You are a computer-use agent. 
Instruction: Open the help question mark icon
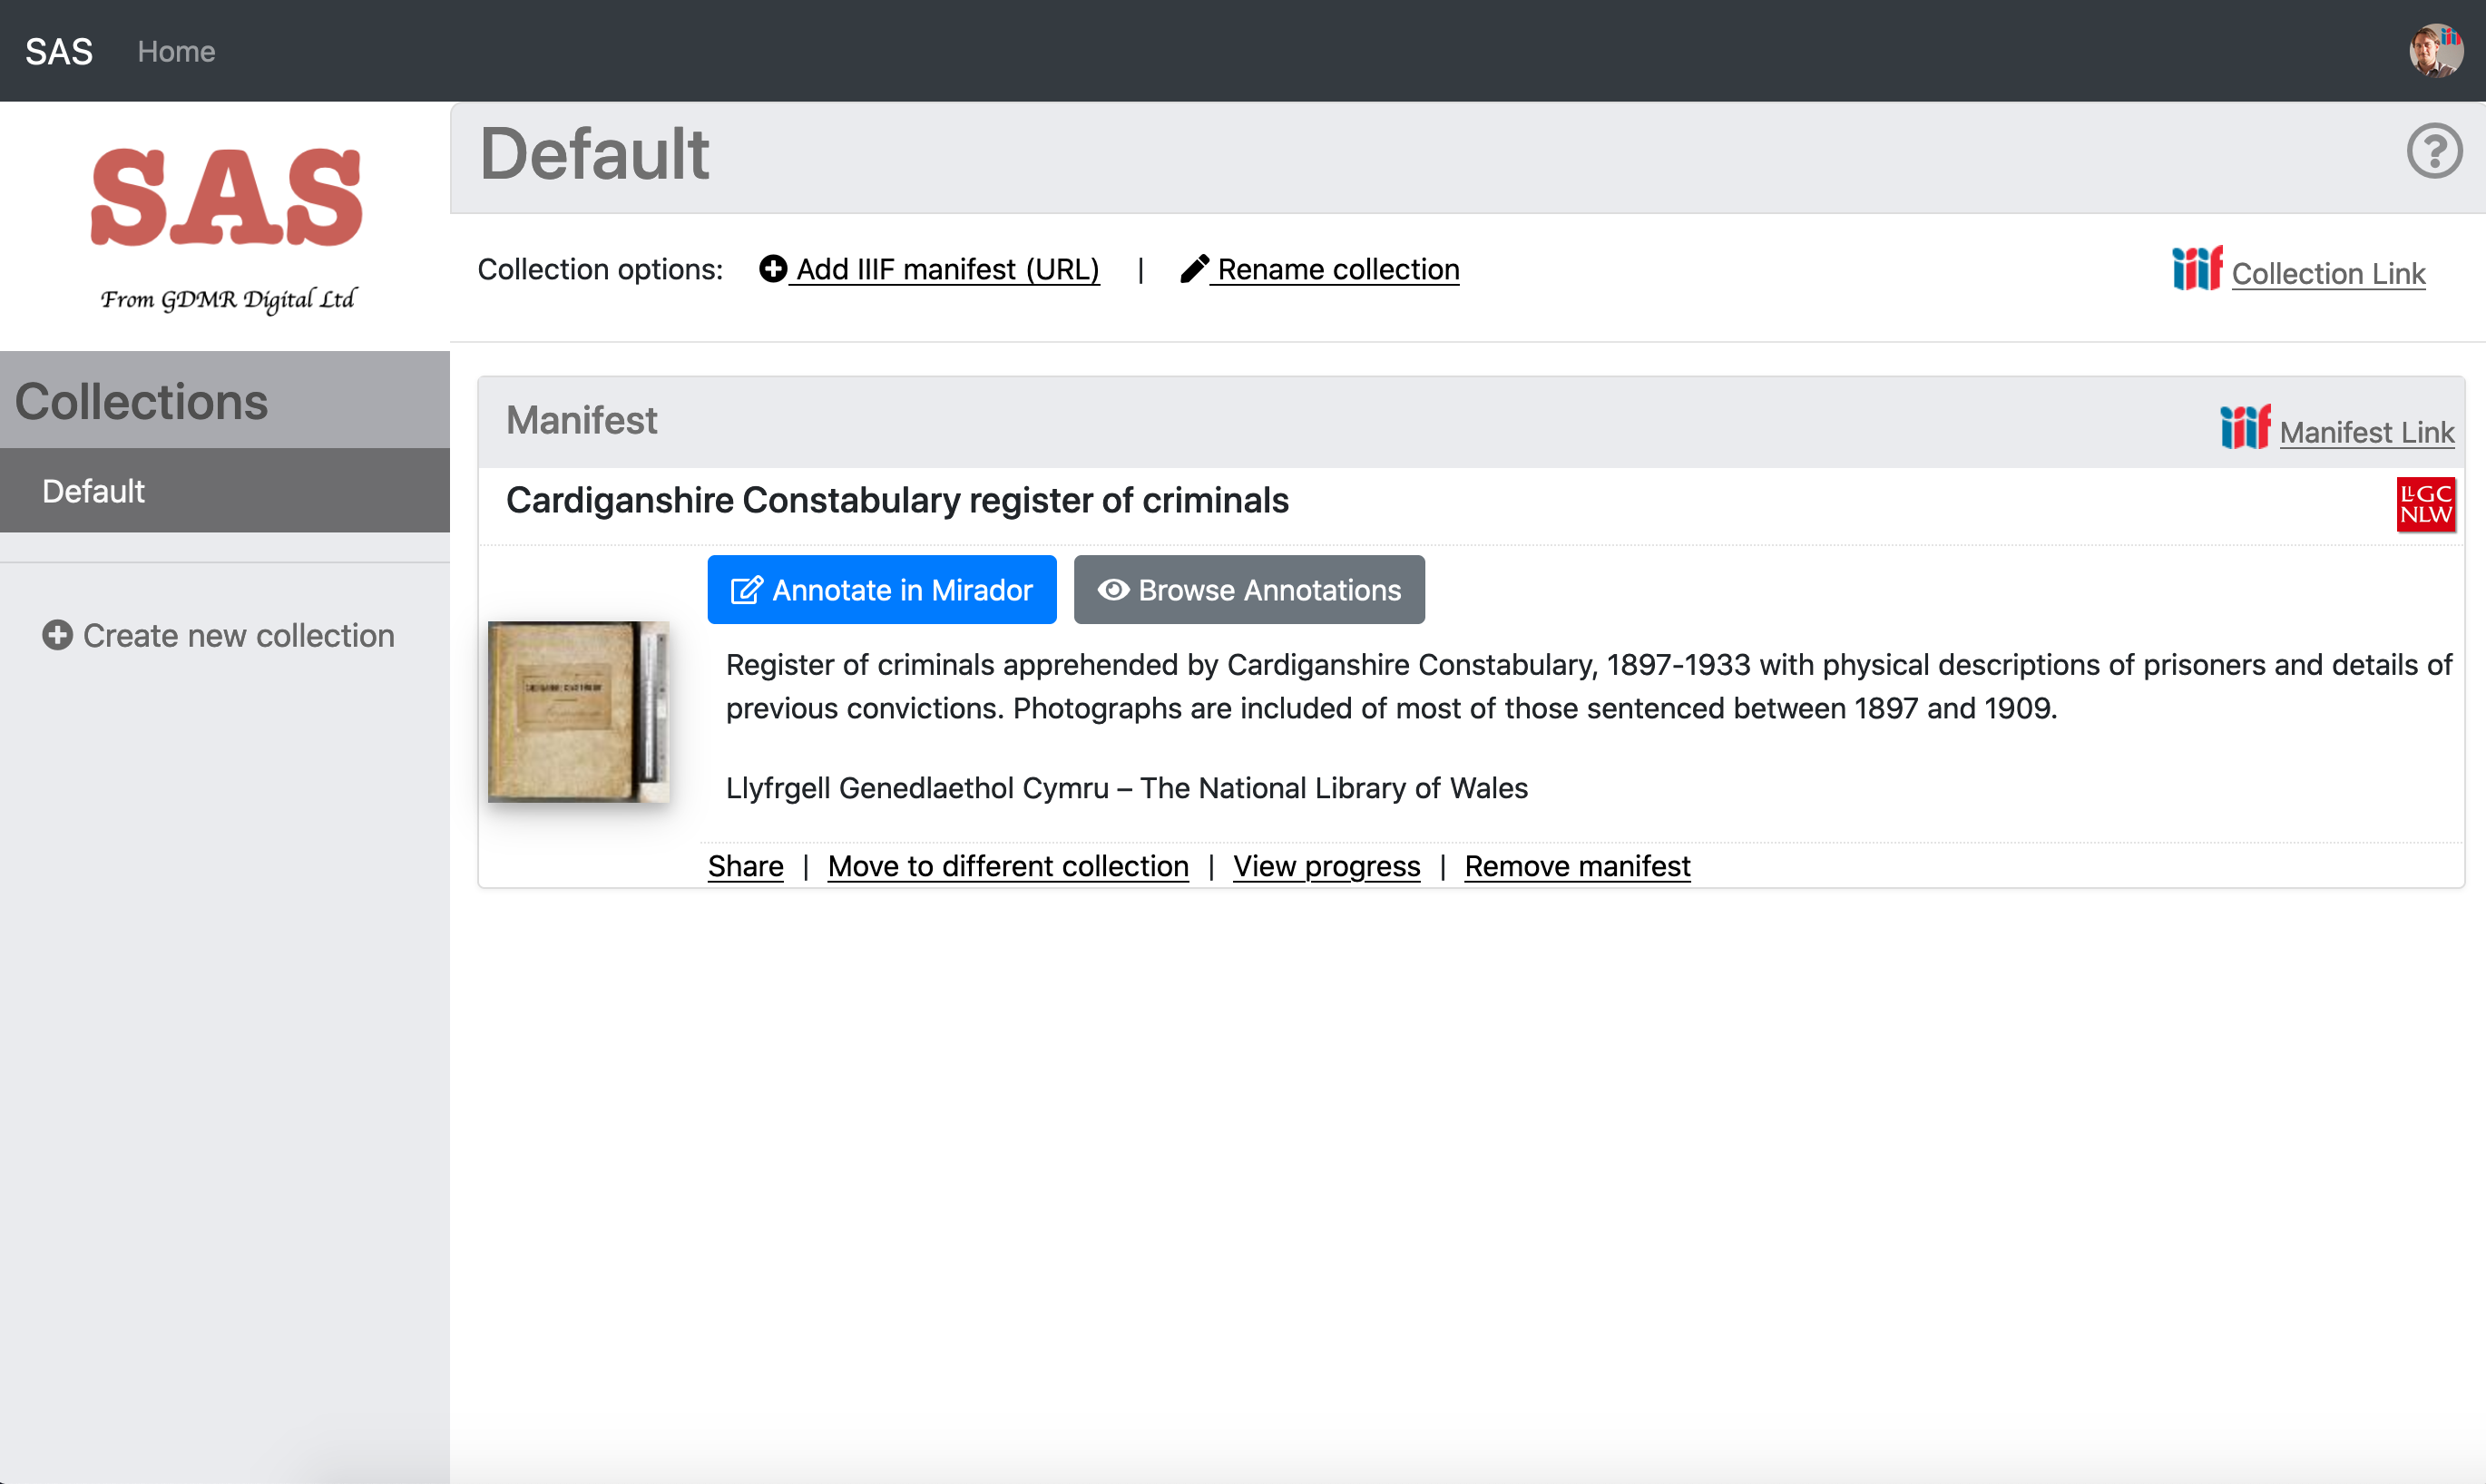[x=2434, y=152]
